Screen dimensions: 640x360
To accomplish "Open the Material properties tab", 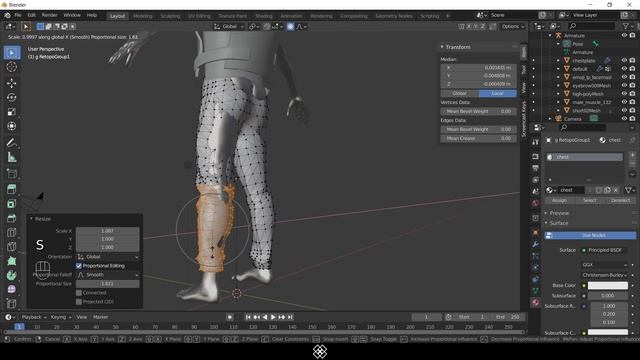I will point(536,302).
